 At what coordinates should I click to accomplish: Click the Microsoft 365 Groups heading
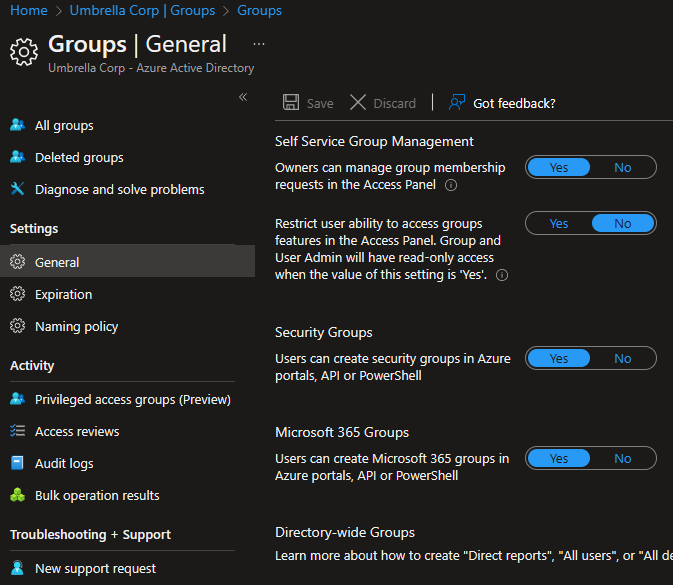pos(342,432)
